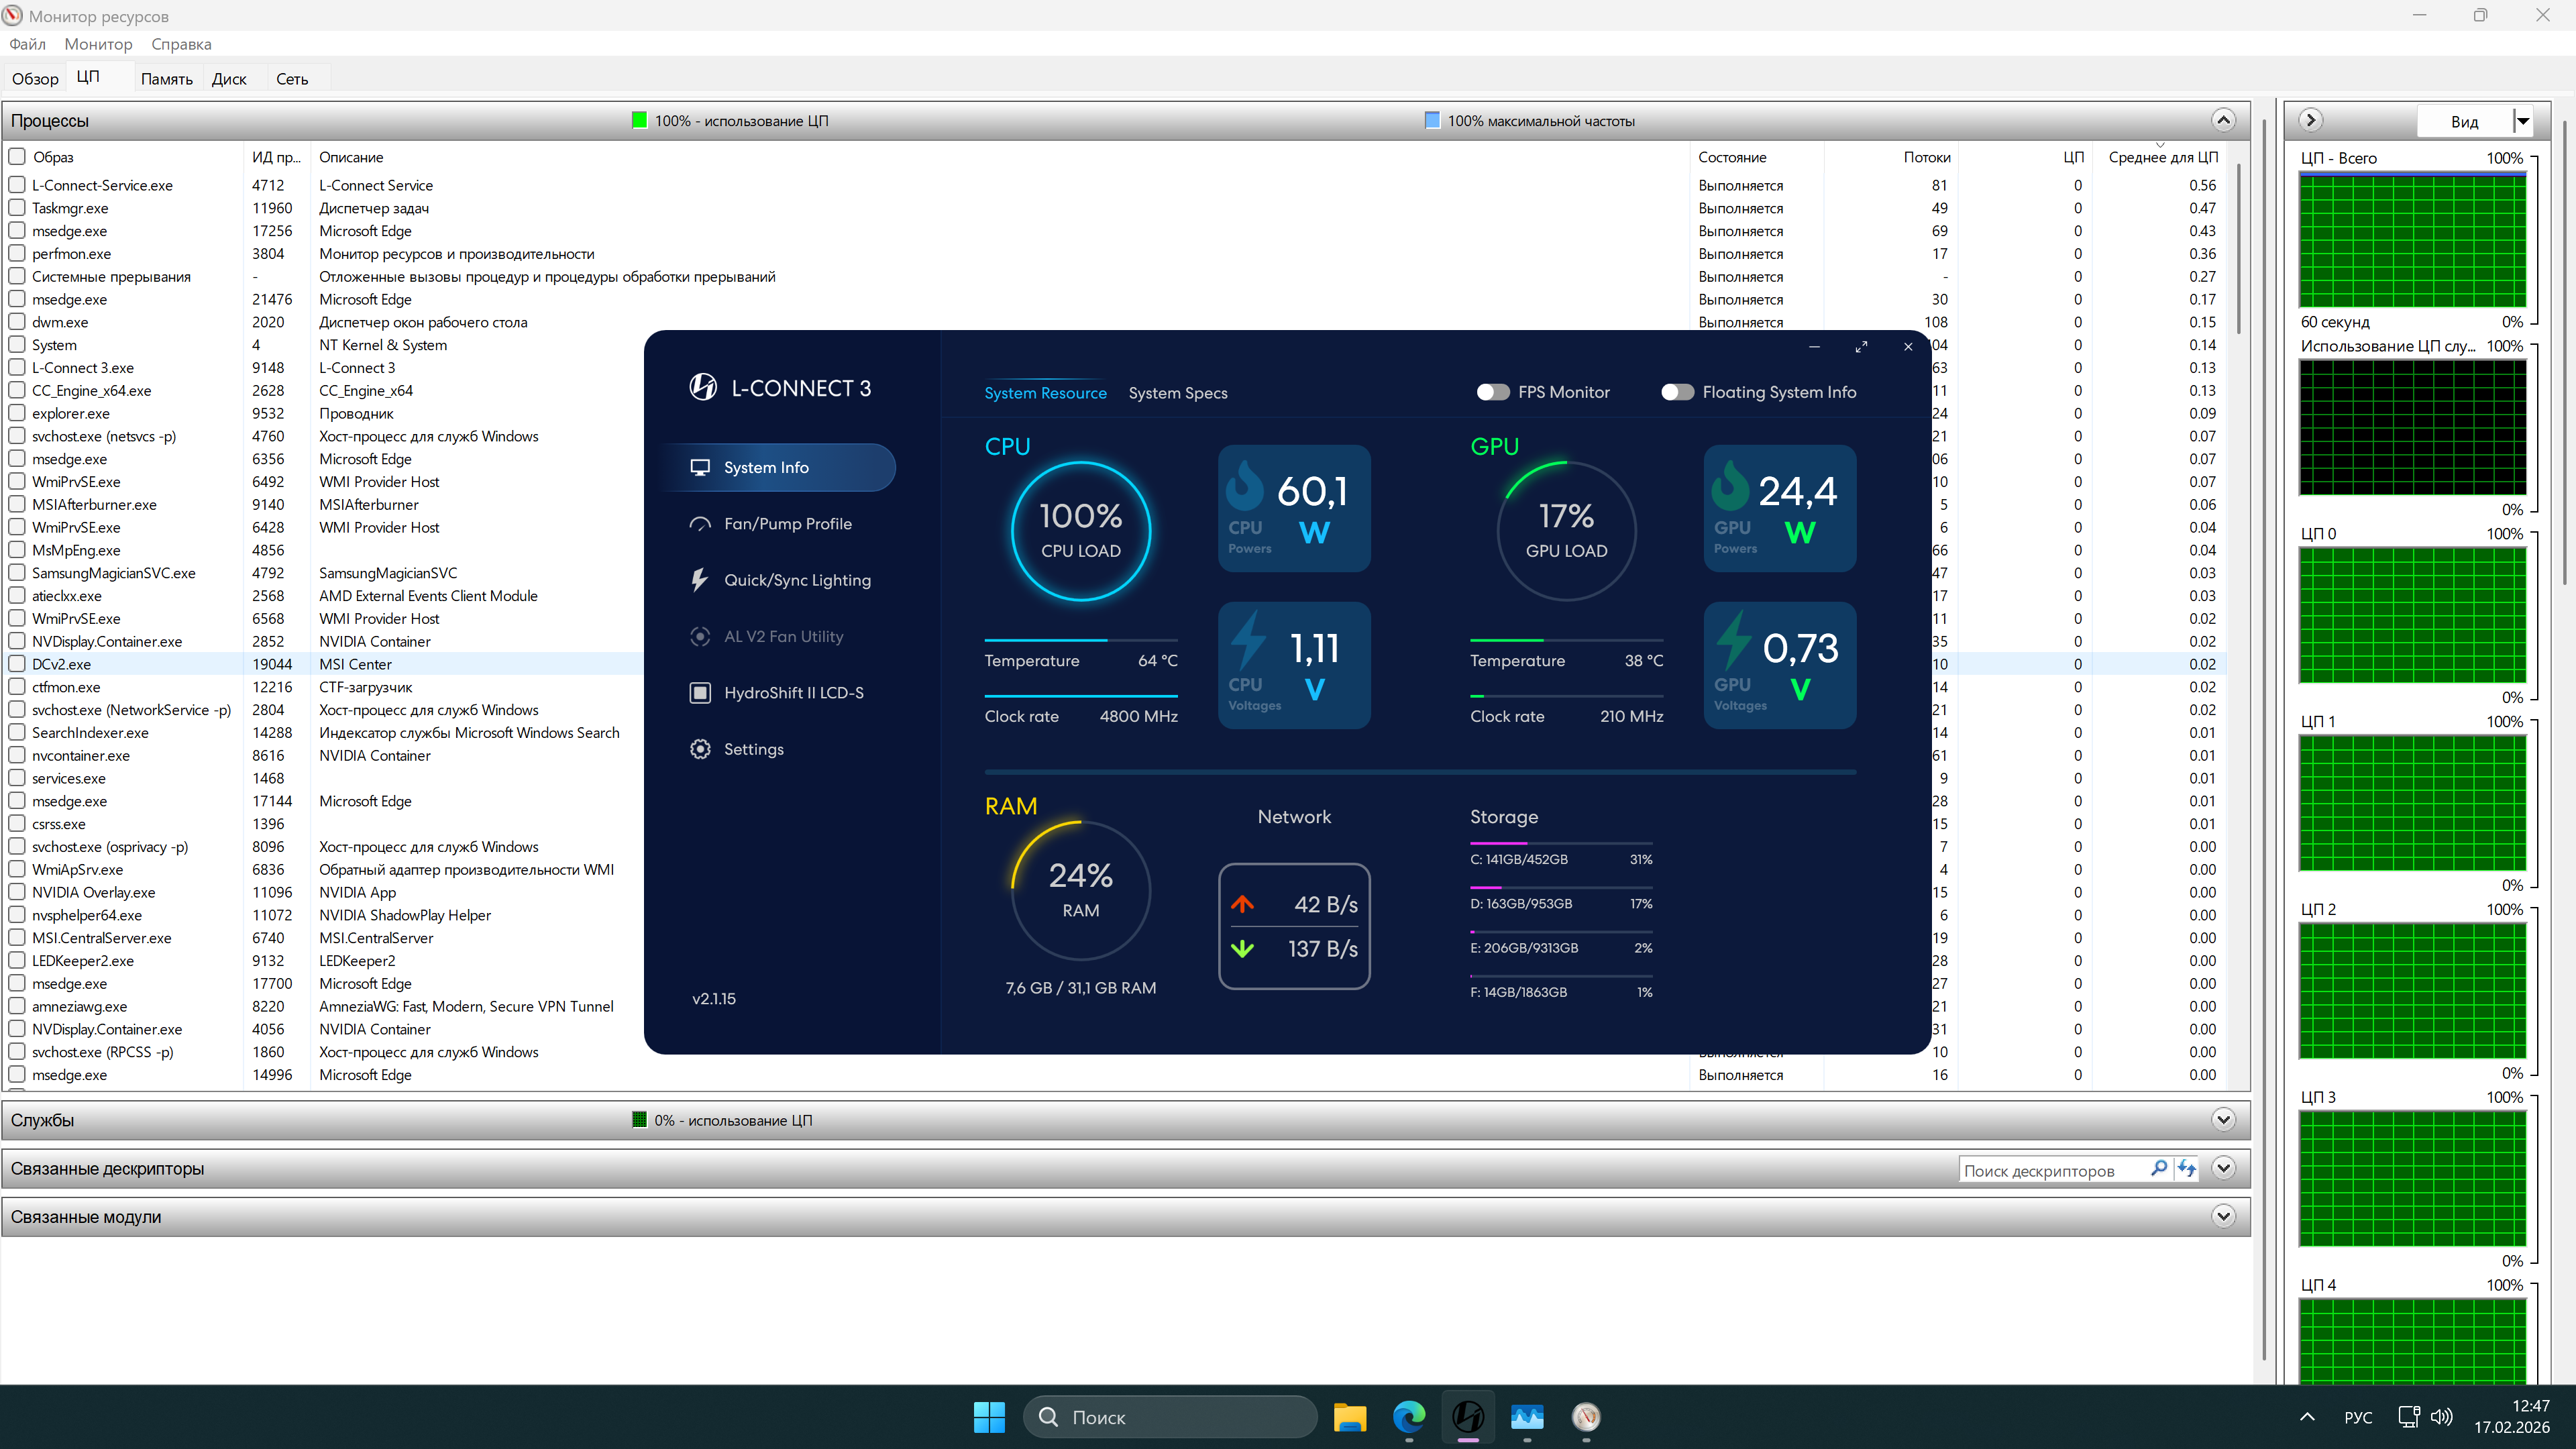The image size is (2576, 1449).
Task: Open the Вид dropdown arrow
Action: pos(2522,121)
